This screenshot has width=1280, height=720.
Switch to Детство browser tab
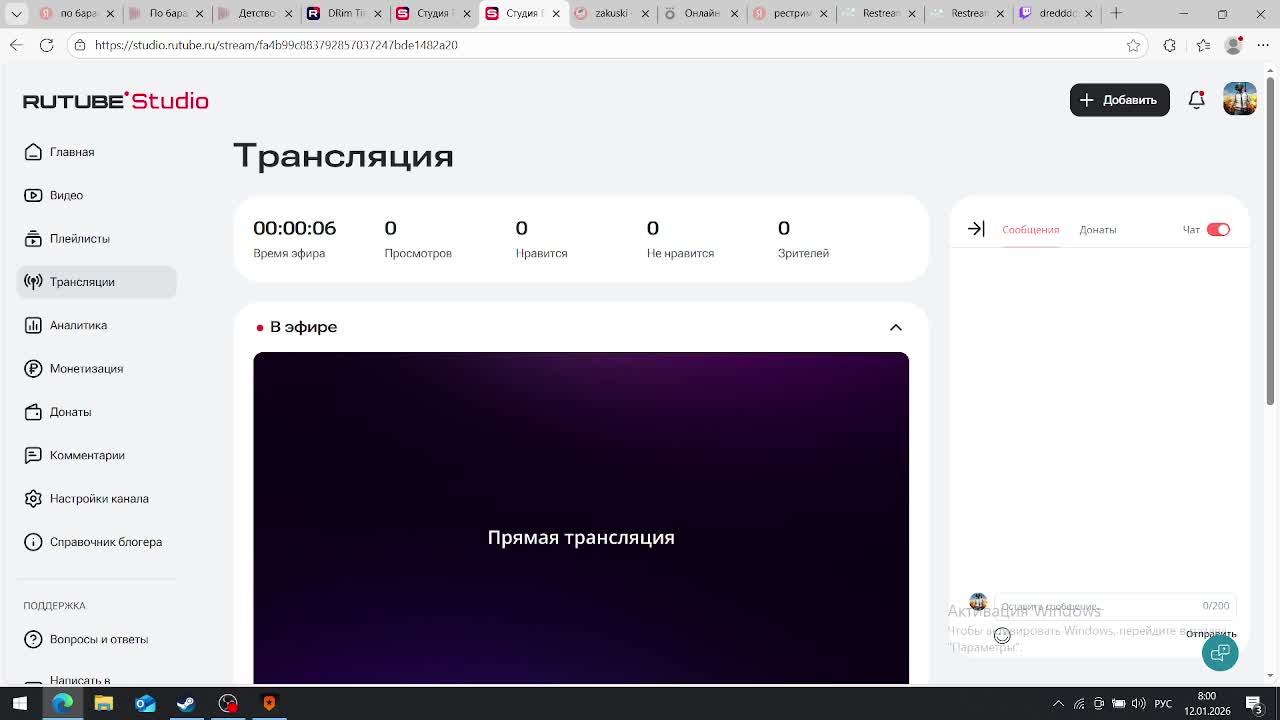pyautogui.click(x=255, y=13)
